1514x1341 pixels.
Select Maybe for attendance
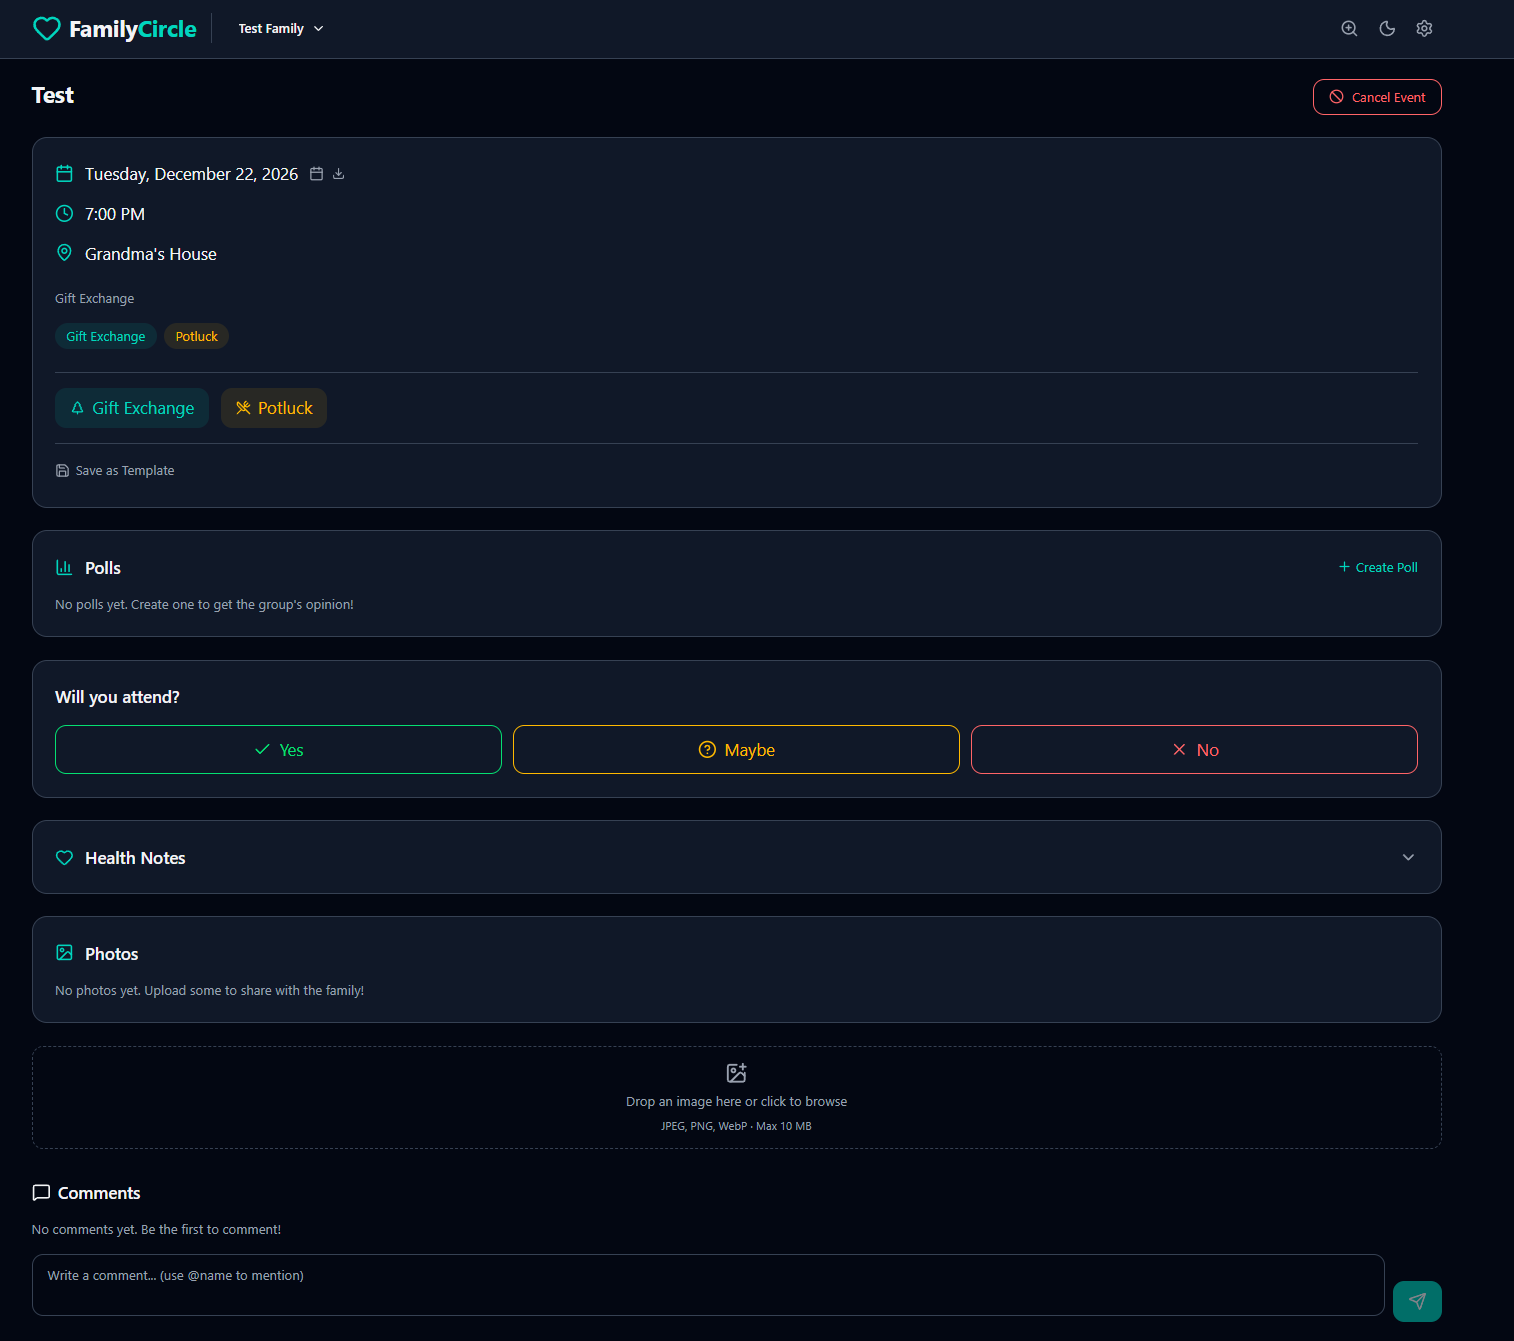click(736, 750)
